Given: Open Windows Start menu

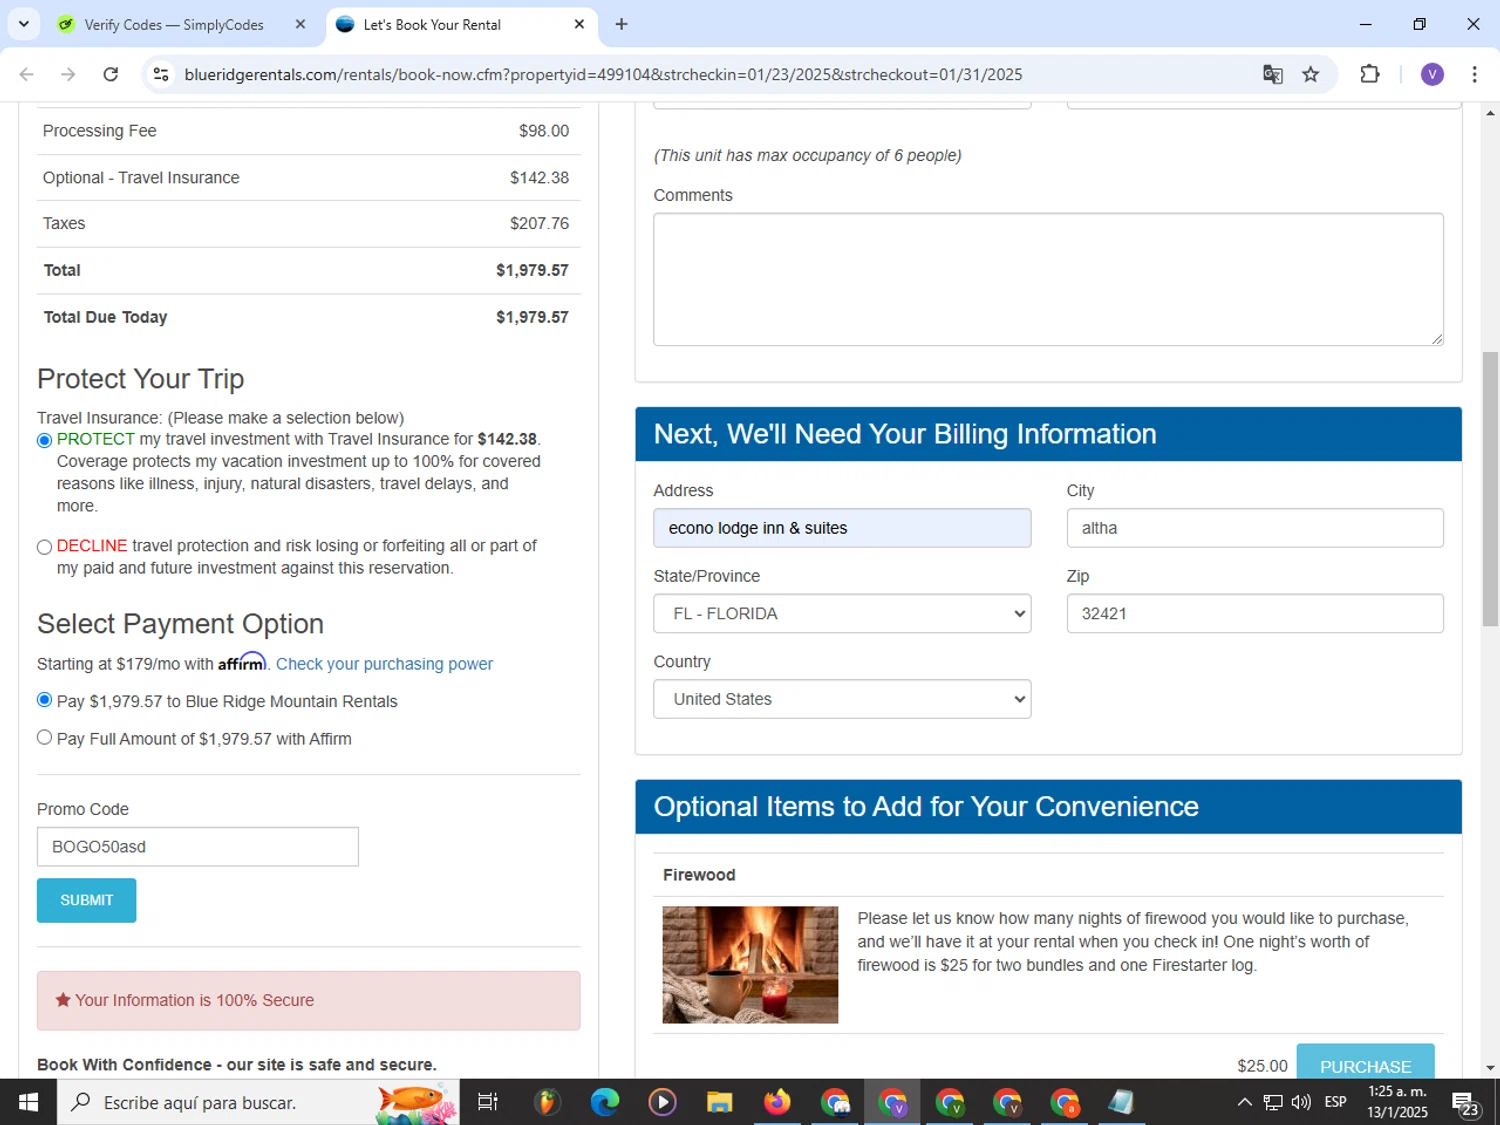Looking at the screenshot, I should click(x=28, y=1102).
